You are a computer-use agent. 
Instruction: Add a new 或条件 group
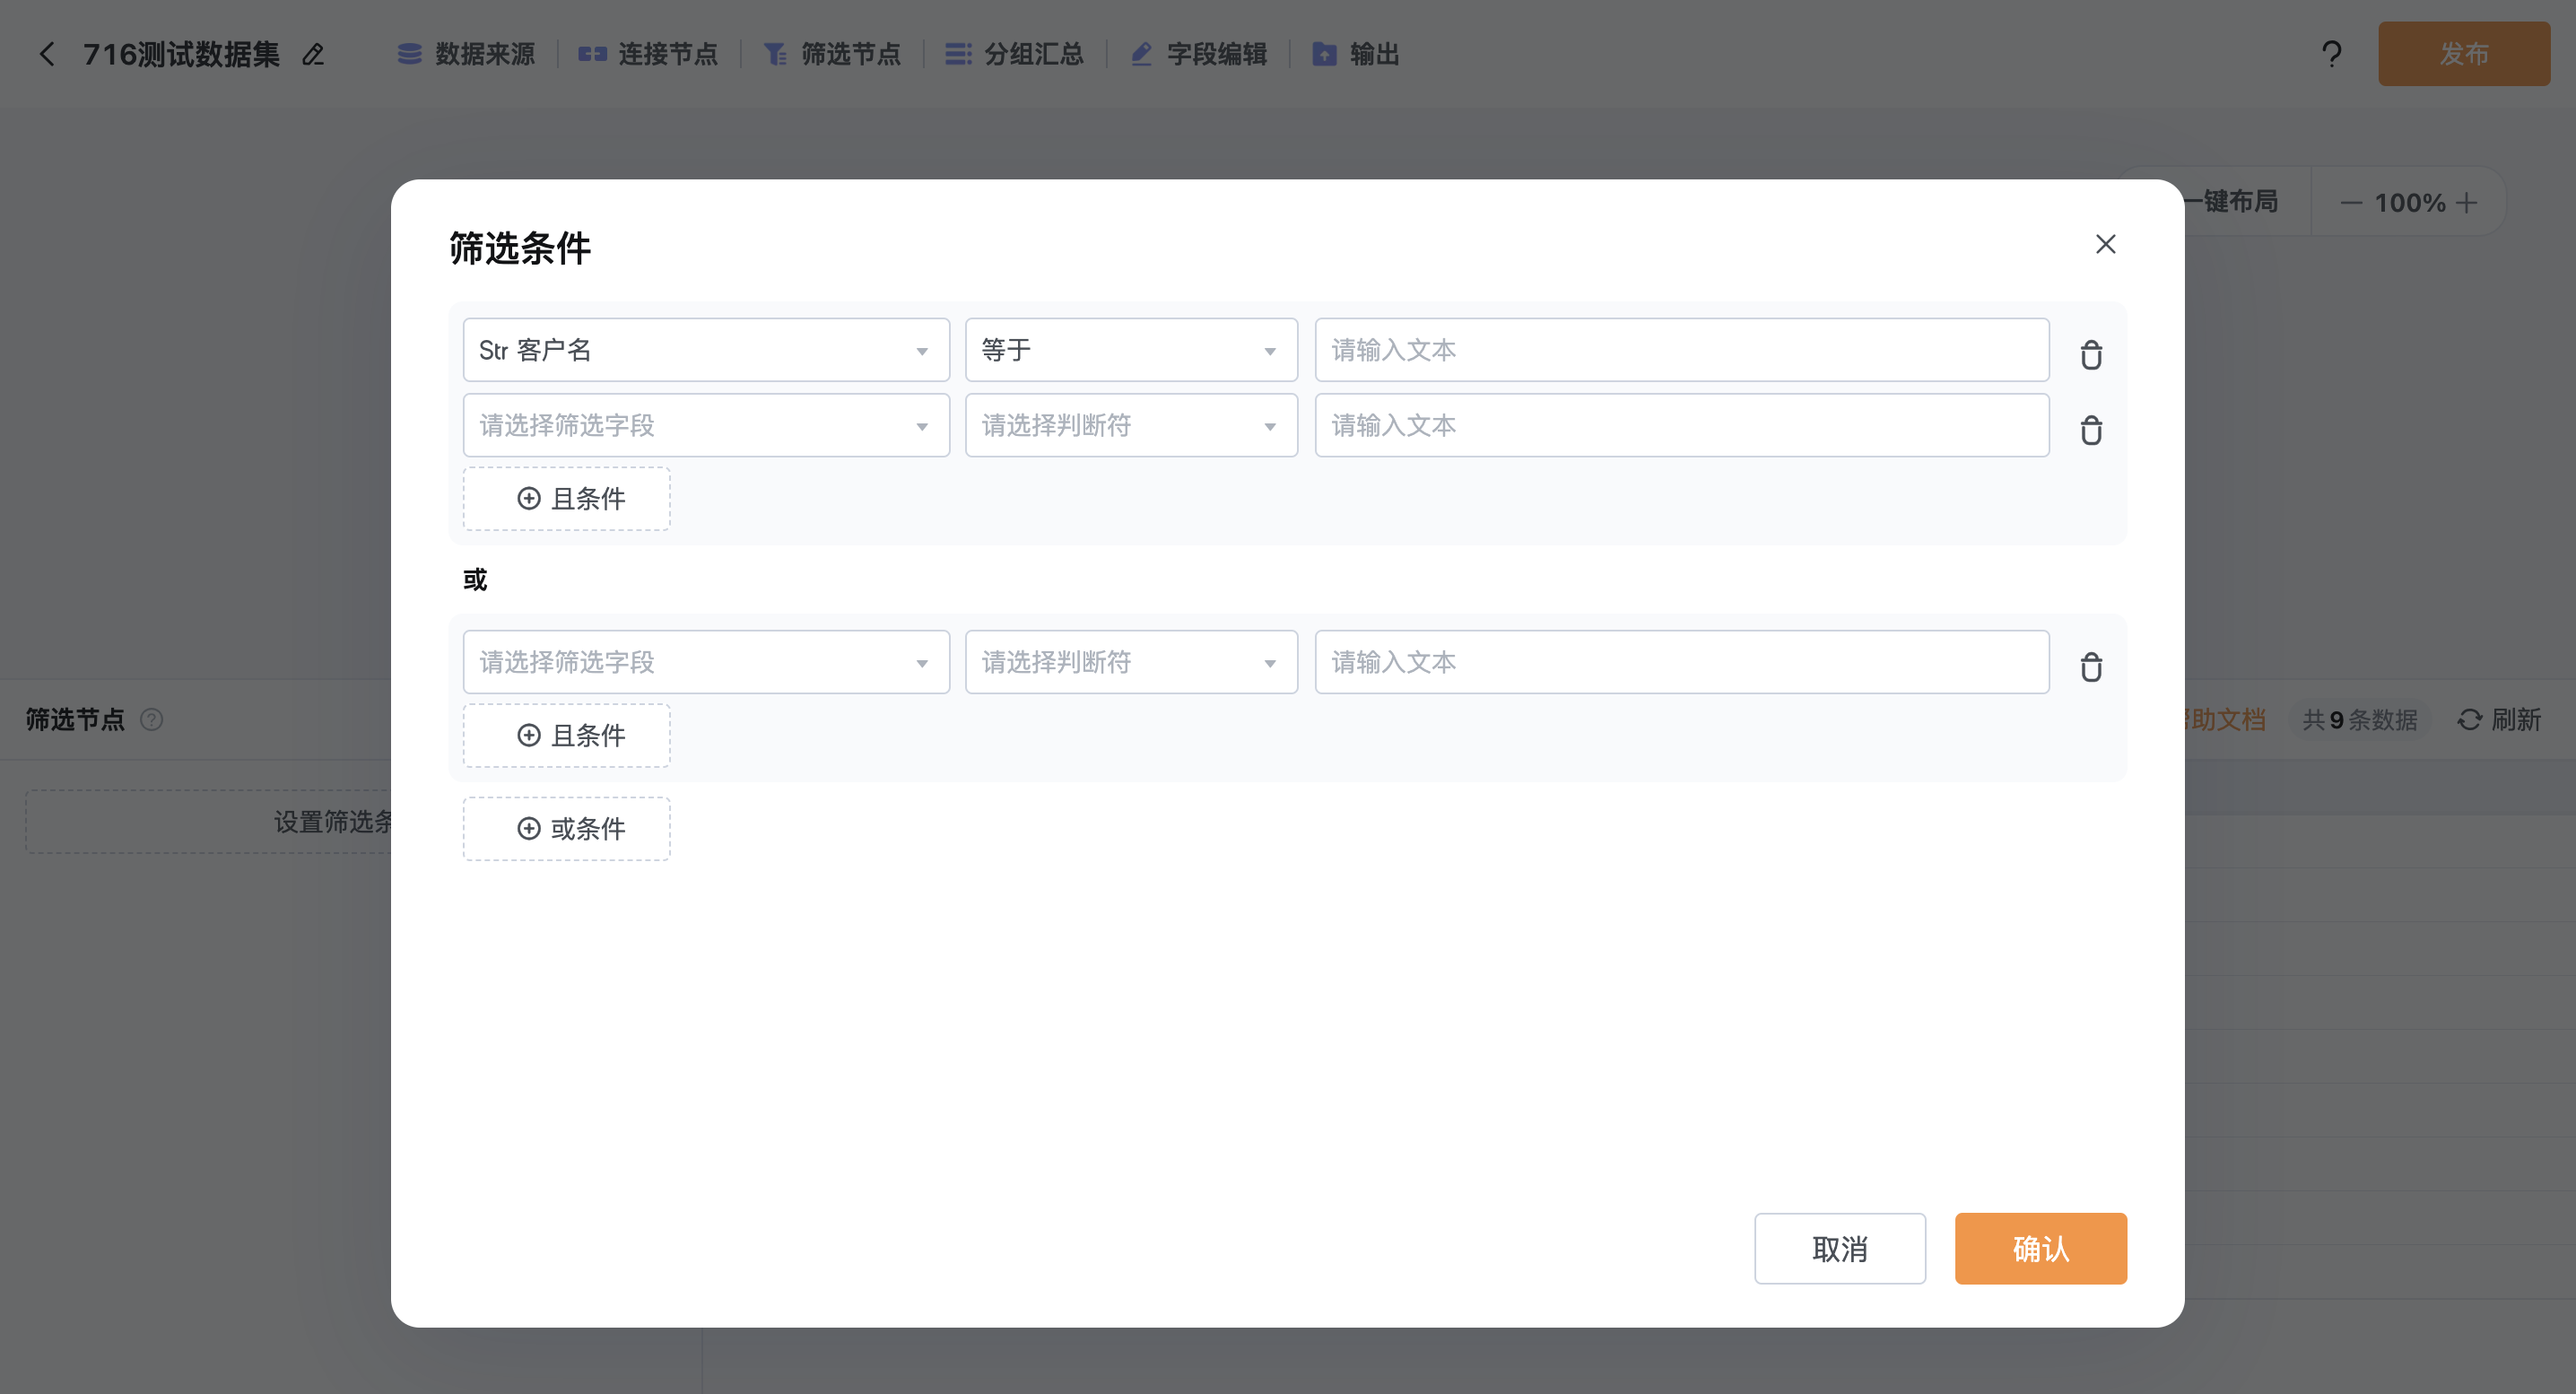(567, 829)
